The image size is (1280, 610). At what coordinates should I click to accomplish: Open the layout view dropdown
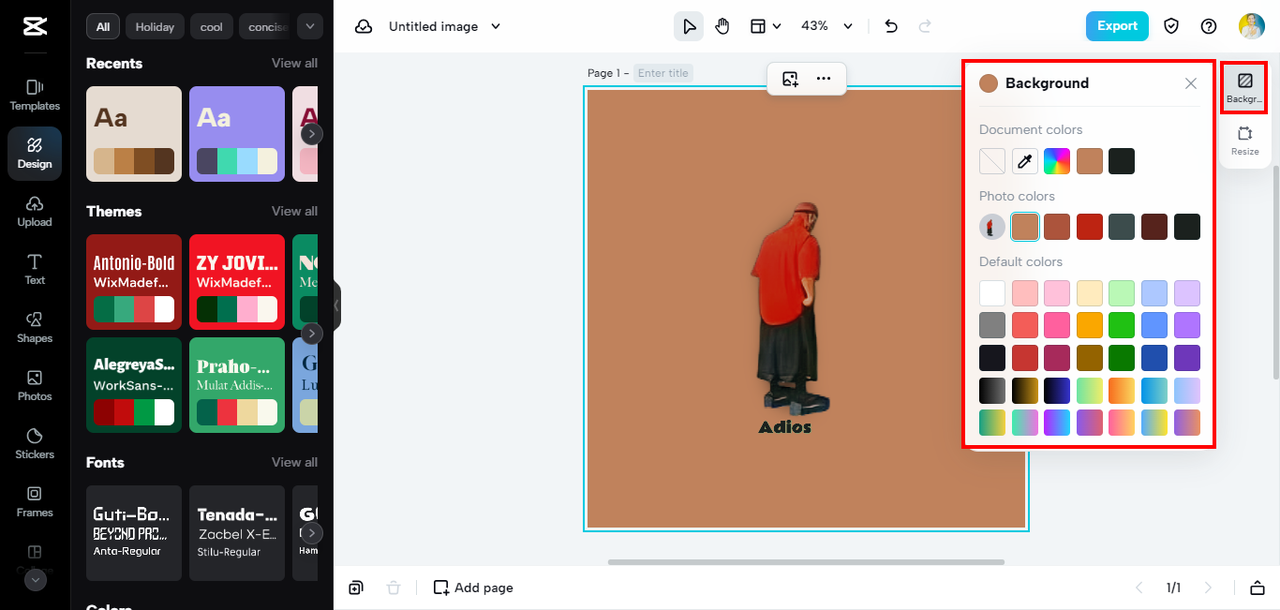click(766, 26)
